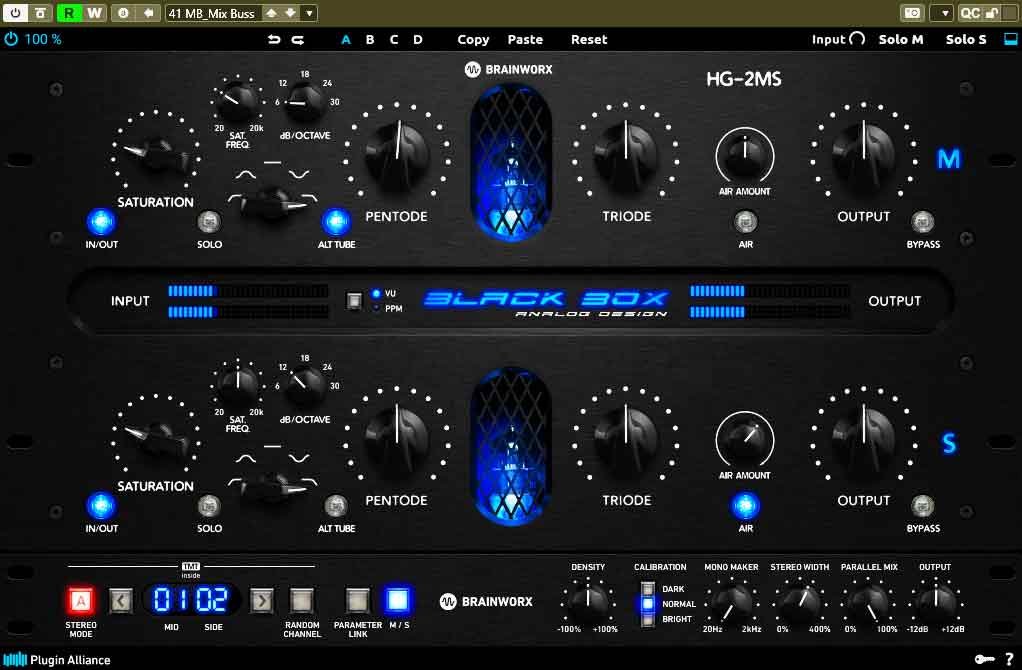Enable Solo S
This screenshot has height=670, width=1022.
(x=966, y=39)
